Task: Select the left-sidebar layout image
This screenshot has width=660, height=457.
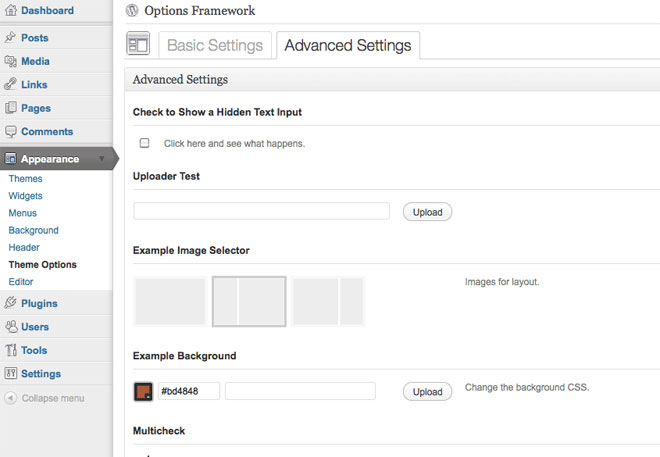Action: [x=249, y=301]
